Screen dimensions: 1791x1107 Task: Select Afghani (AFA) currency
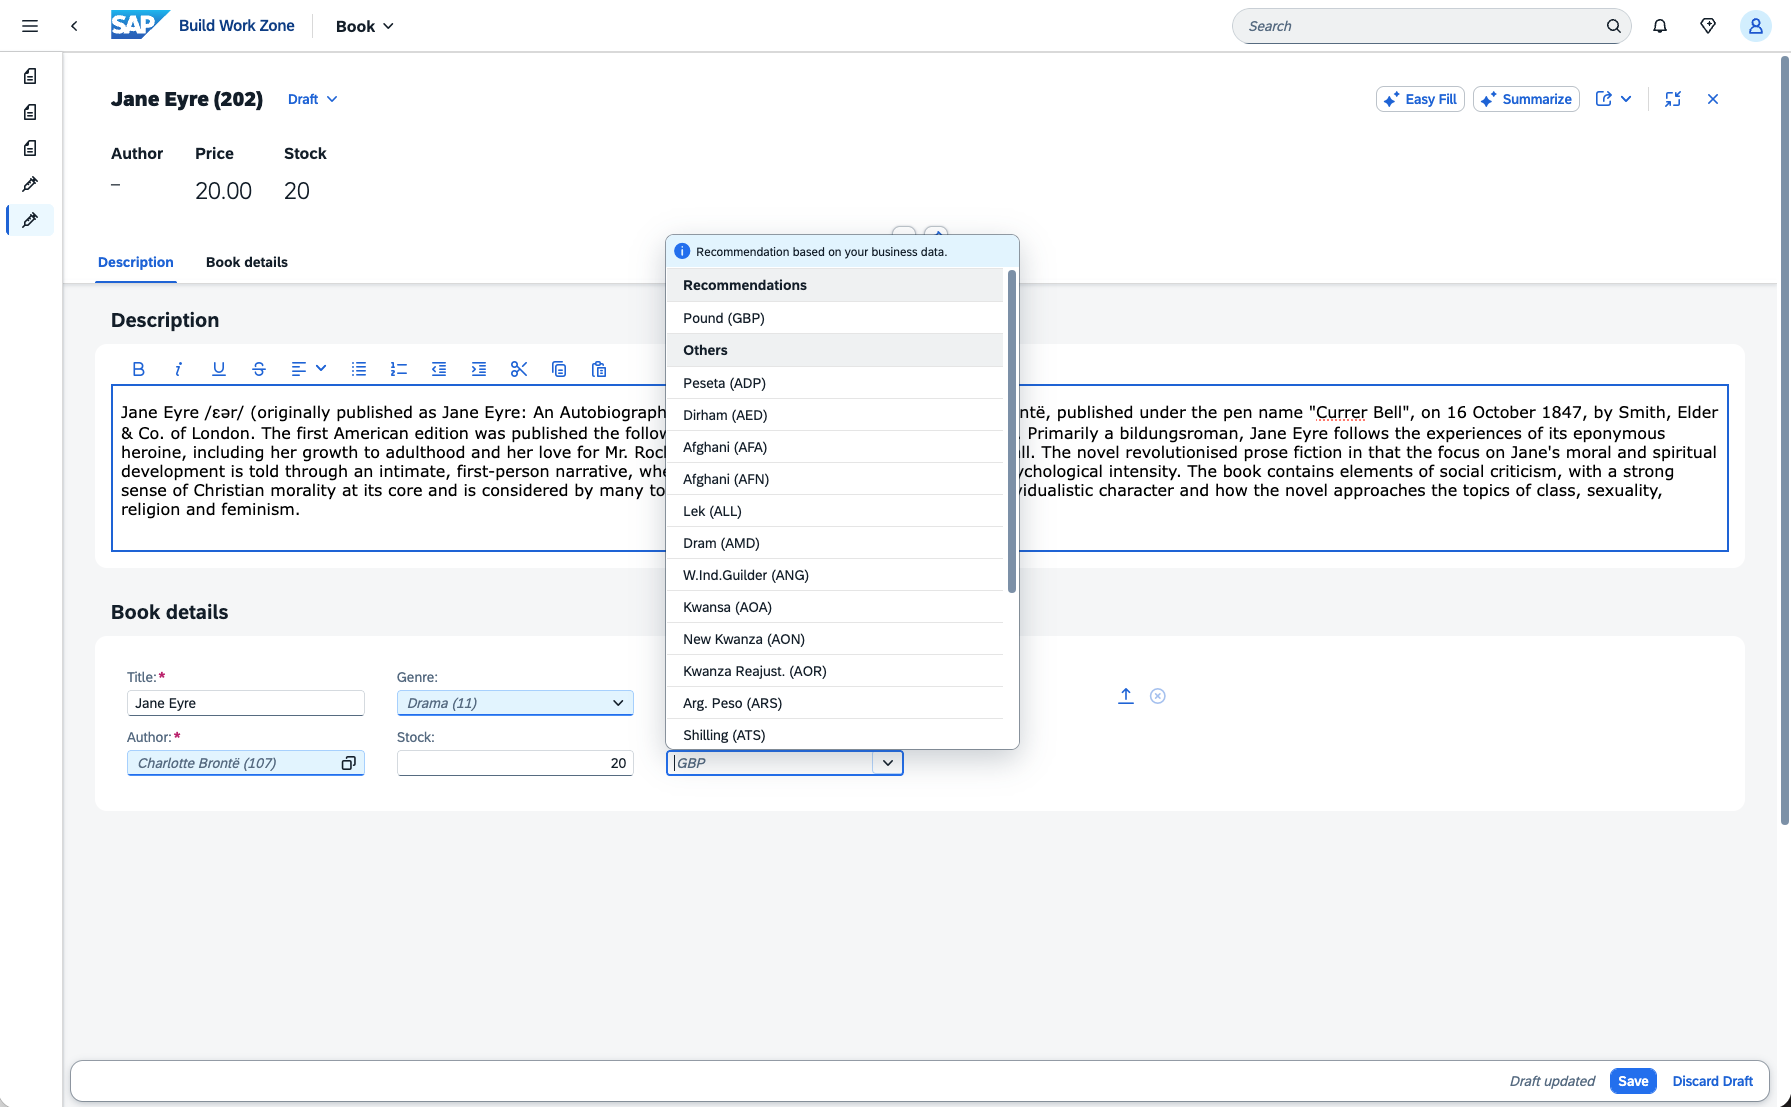(835, 447)
